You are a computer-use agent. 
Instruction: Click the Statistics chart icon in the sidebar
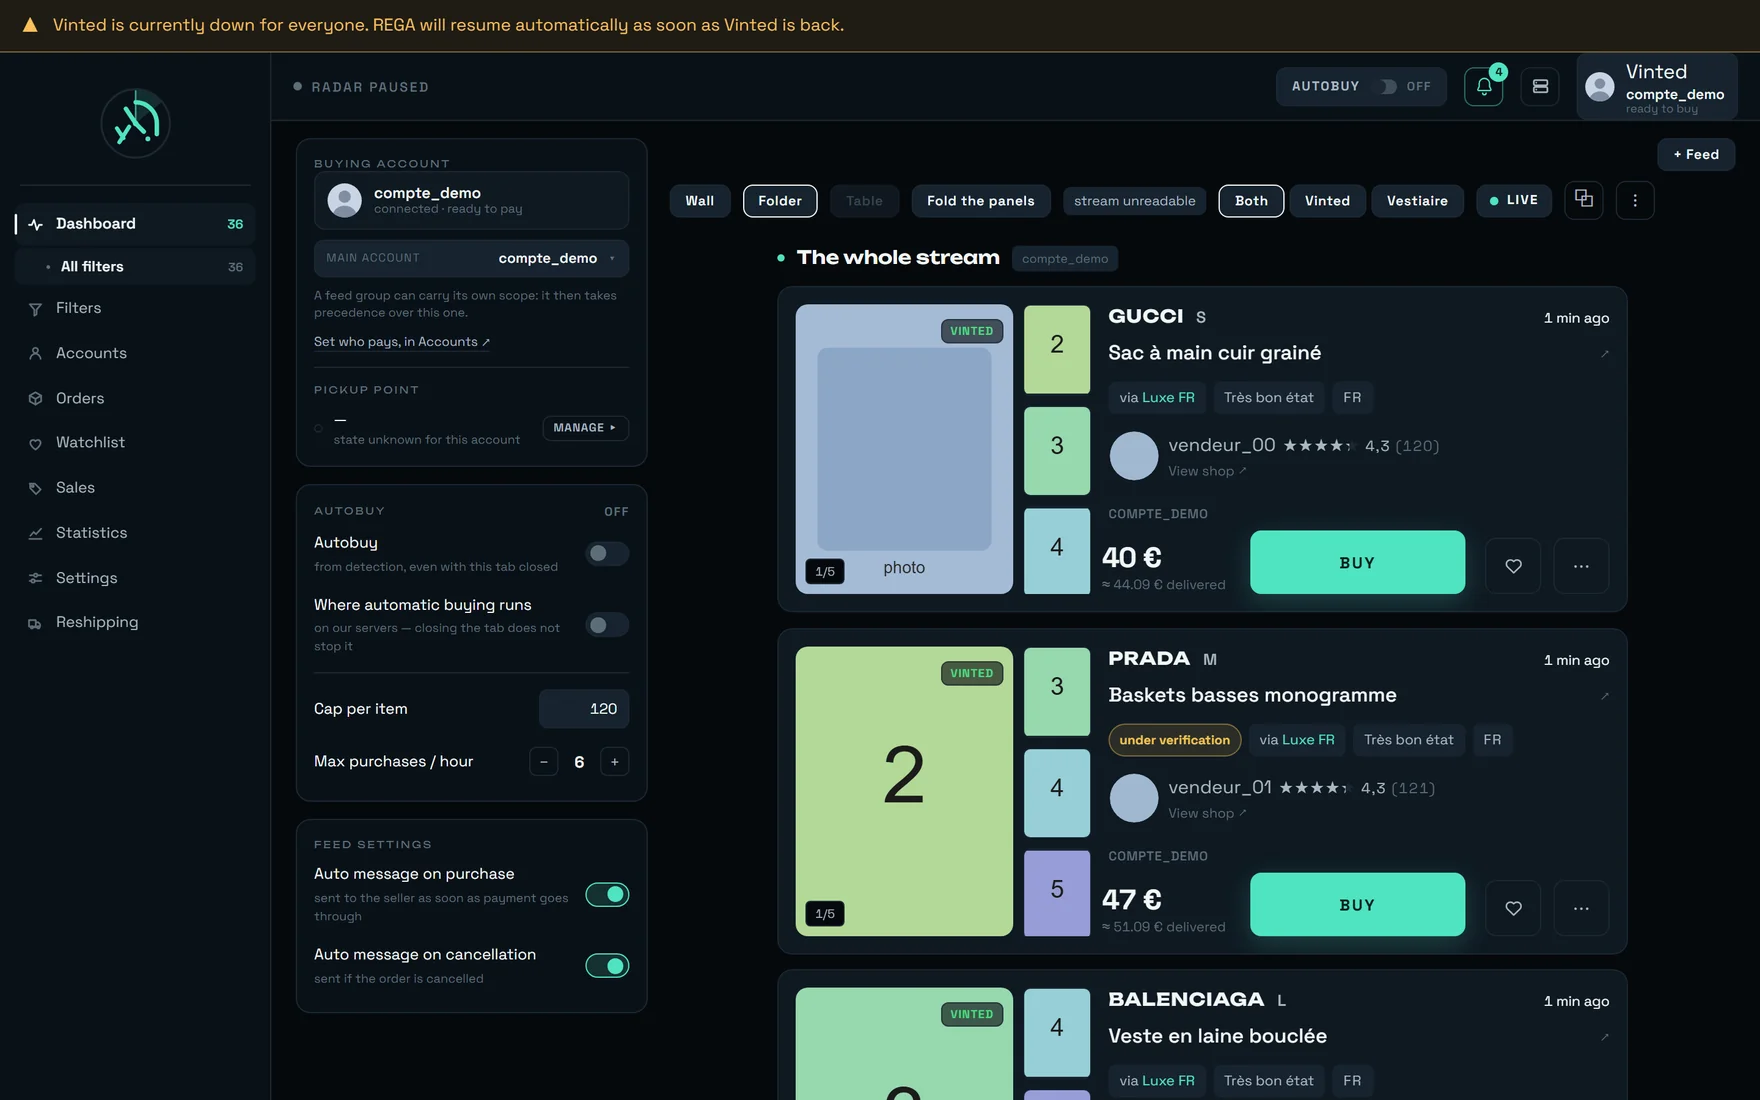tap(35, 533)
